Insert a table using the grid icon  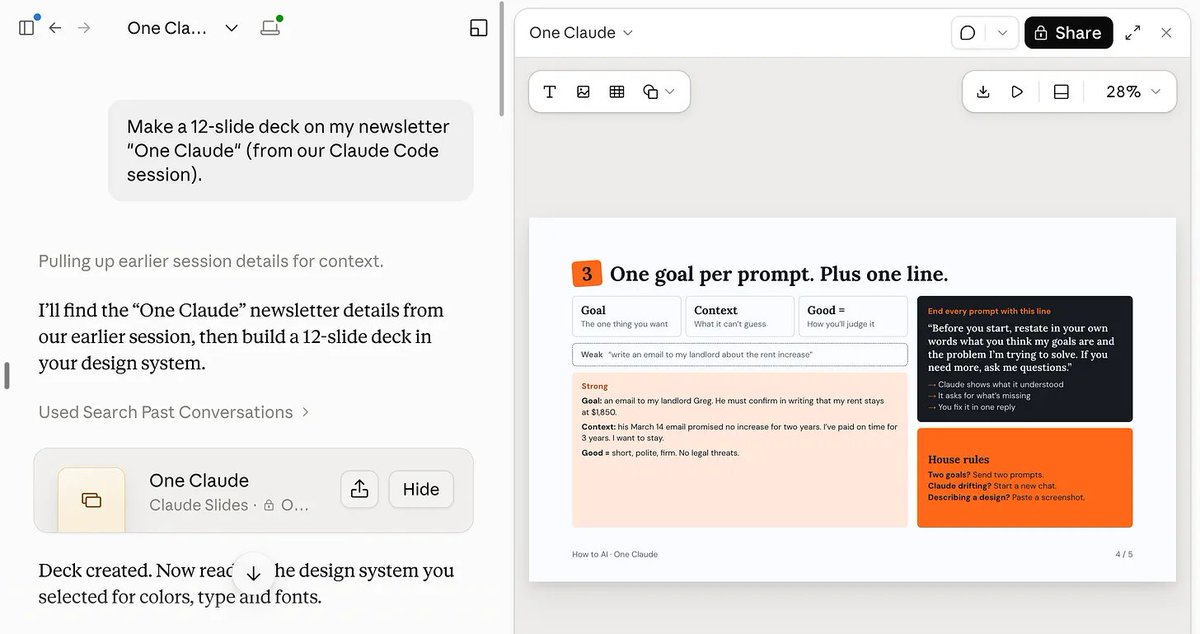pos(617,92)
